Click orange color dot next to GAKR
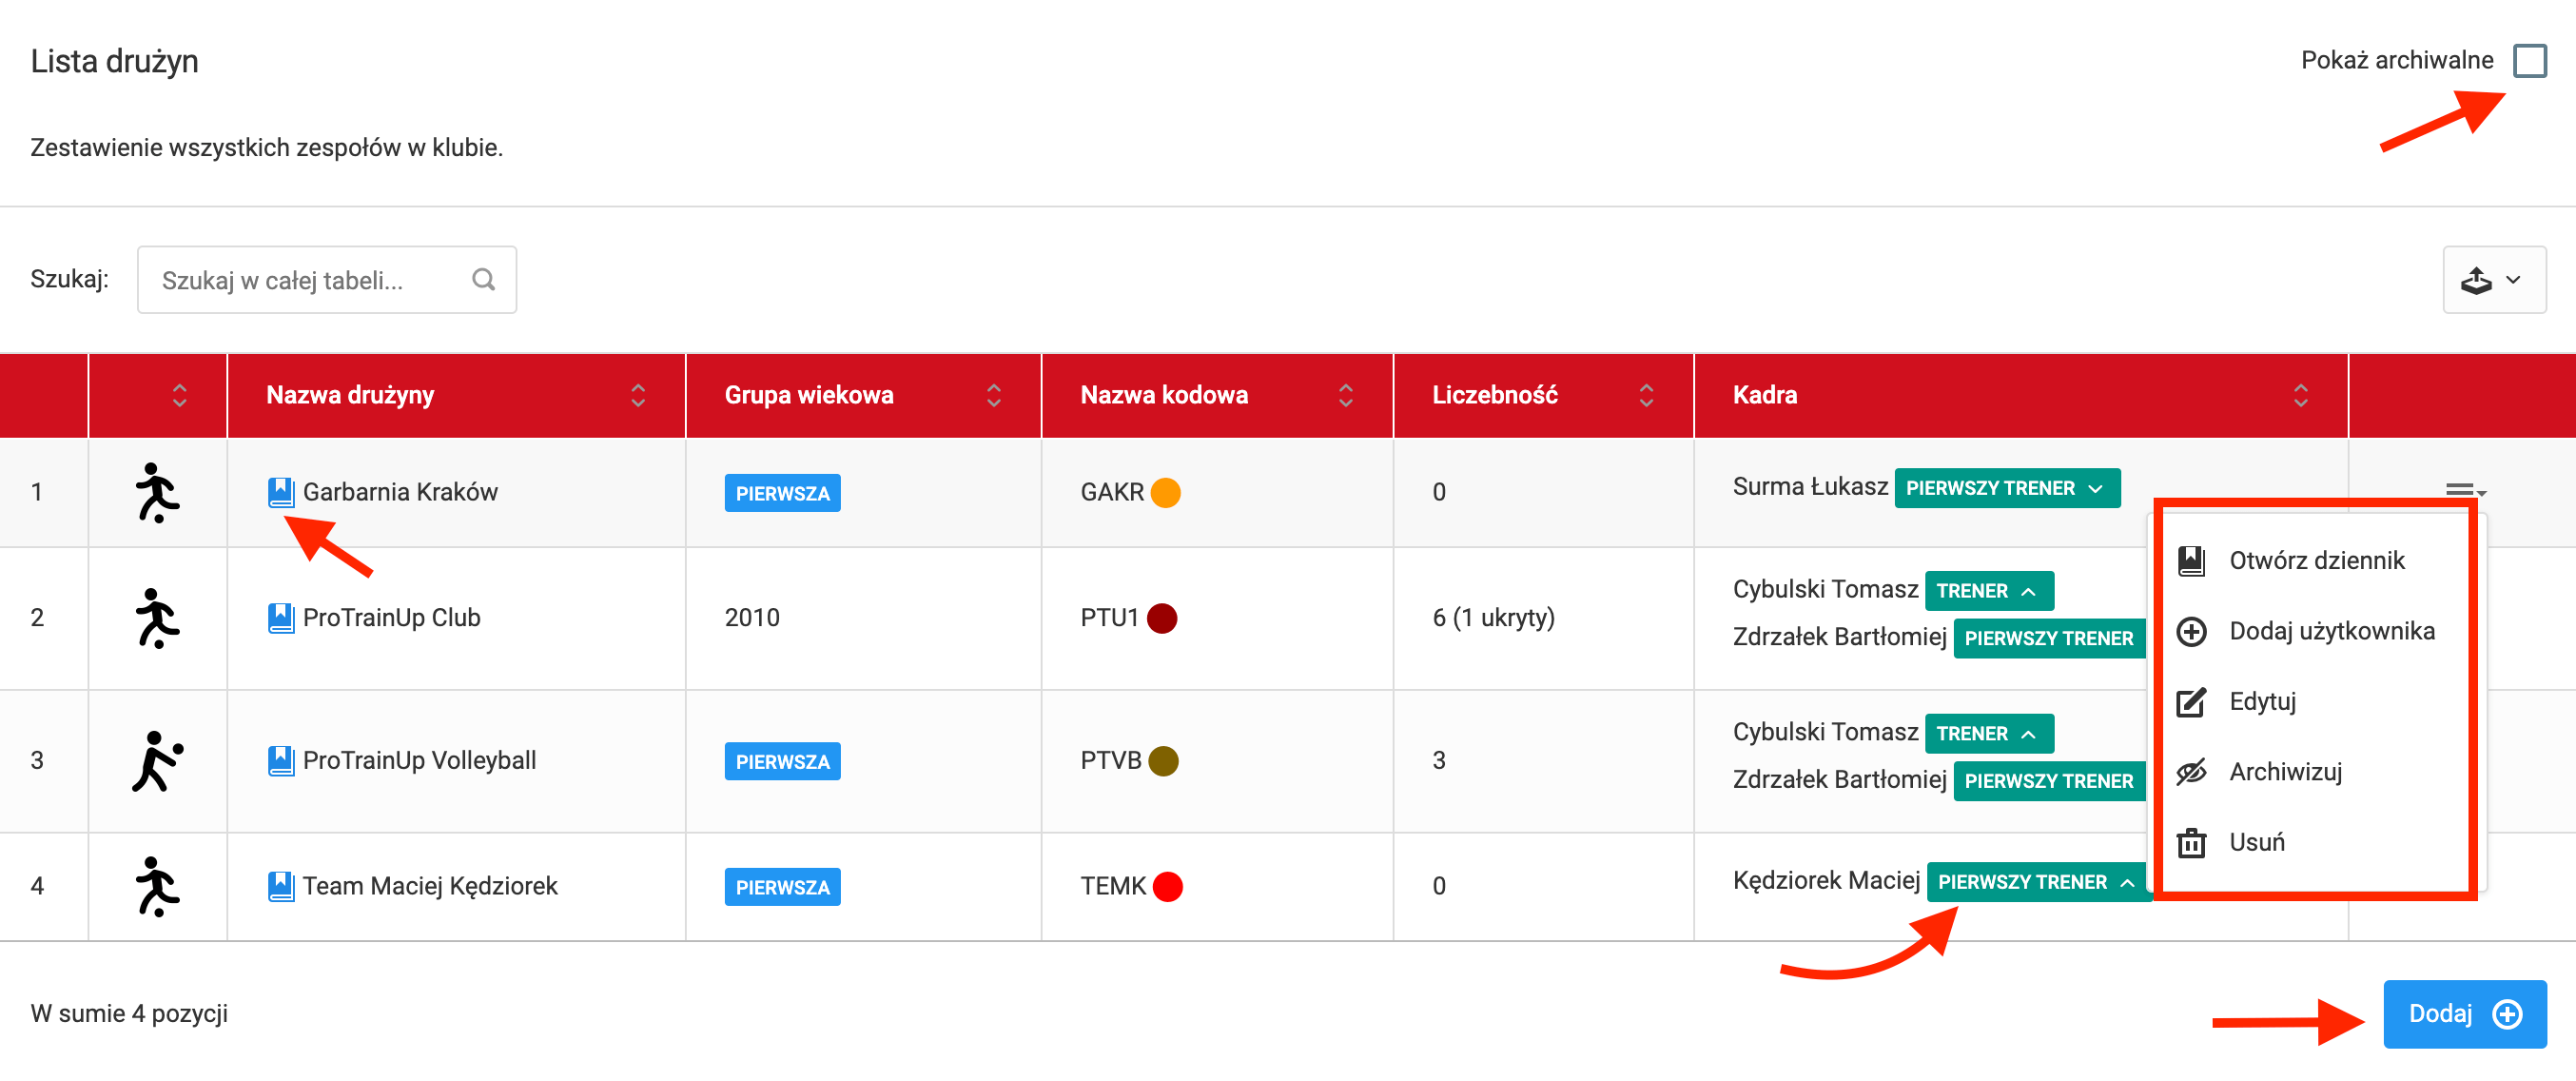Image resolution: width=2576 pixels, height=1081 pixels. coord(1165,492)
